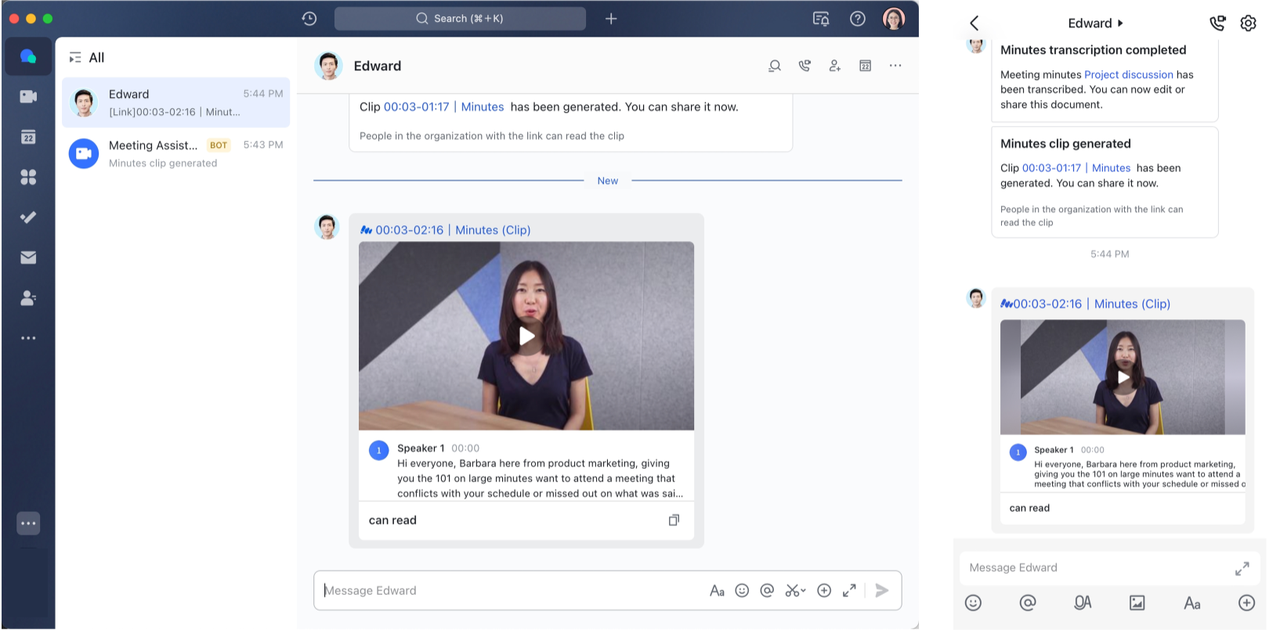
Task: Open the more options menu in chat header
Action: pos(895,66)
